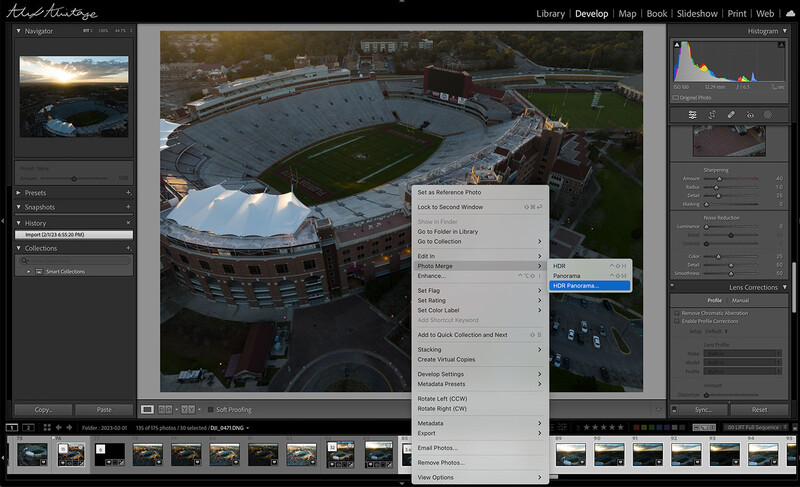Toggle the auto sync switch beside Sync
The image size is (800, 487).
674,409
